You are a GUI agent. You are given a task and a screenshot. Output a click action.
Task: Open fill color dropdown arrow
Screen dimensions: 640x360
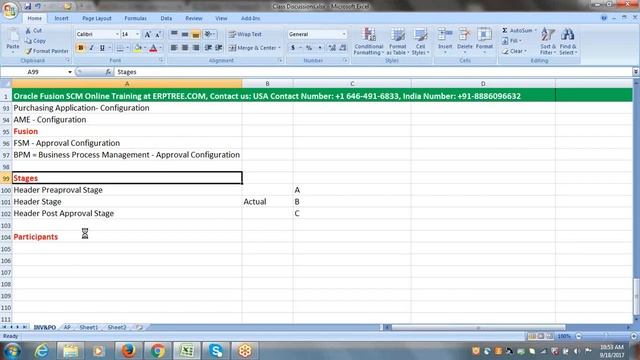[144, 48]
